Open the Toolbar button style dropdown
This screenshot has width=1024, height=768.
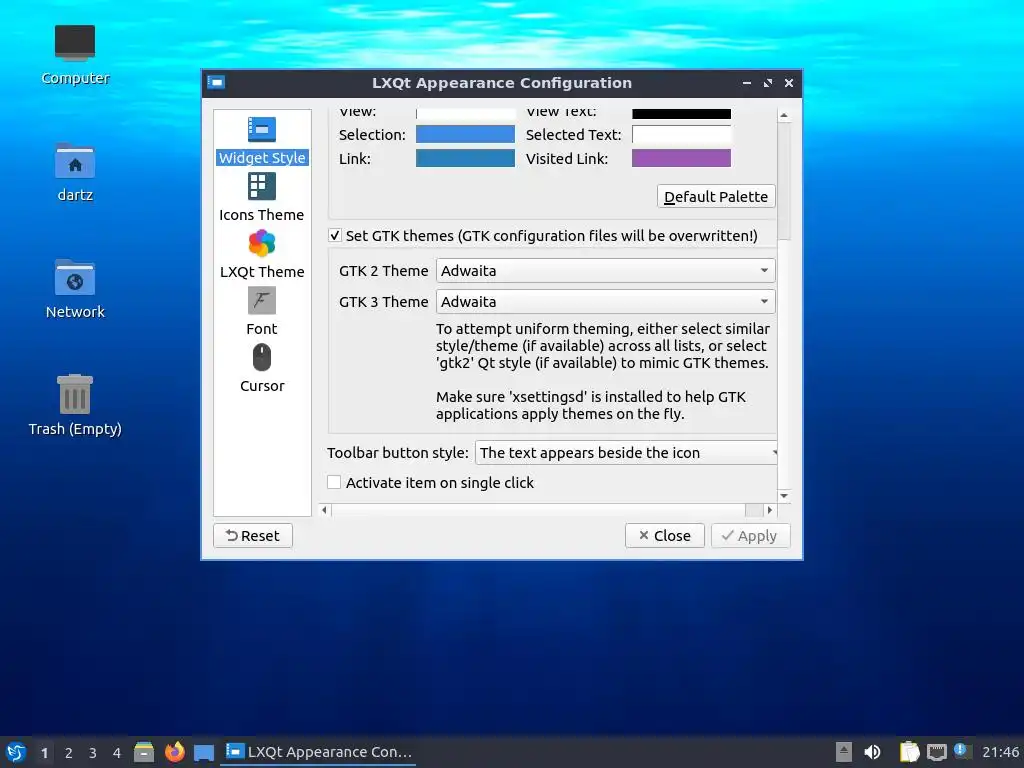[626, 453]
